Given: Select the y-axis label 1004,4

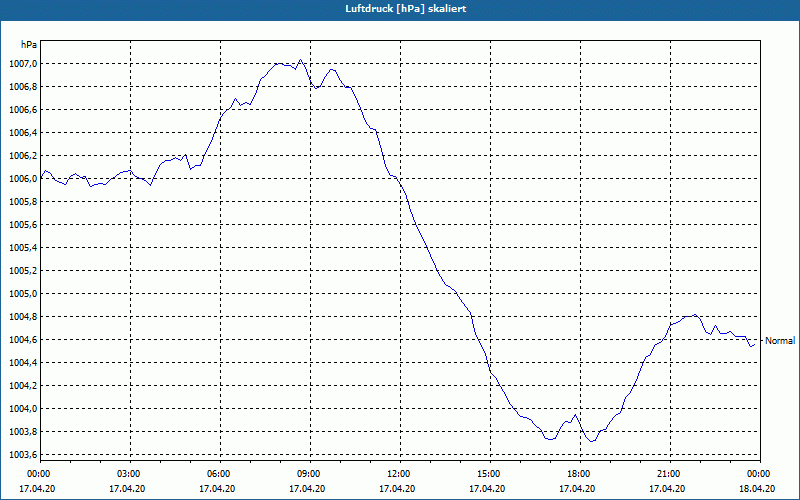Looking at the screenshot, I should pos(23,363).
